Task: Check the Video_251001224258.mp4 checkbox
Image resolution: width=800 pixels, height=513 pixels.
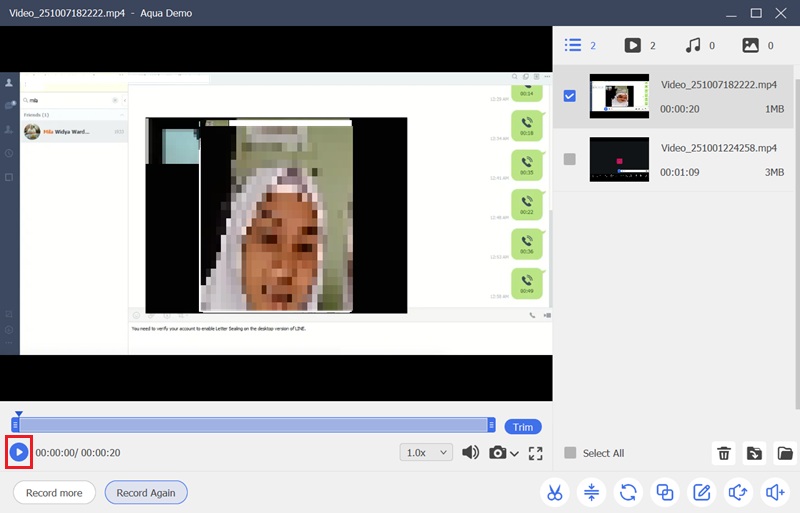Action: [x=570, y=159]
